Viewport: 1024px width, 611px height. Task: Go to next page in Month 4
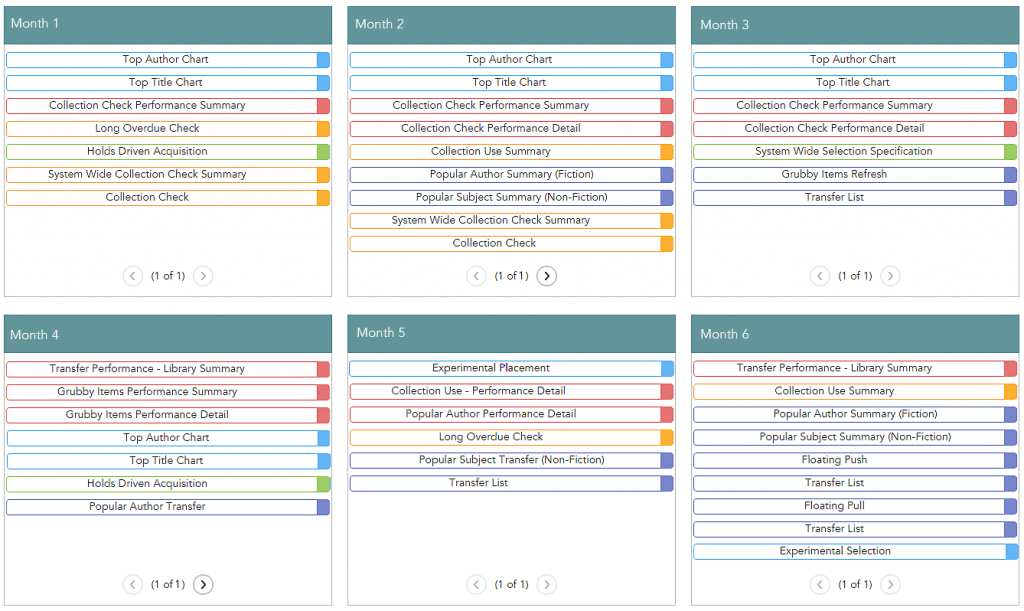(203, 585)
